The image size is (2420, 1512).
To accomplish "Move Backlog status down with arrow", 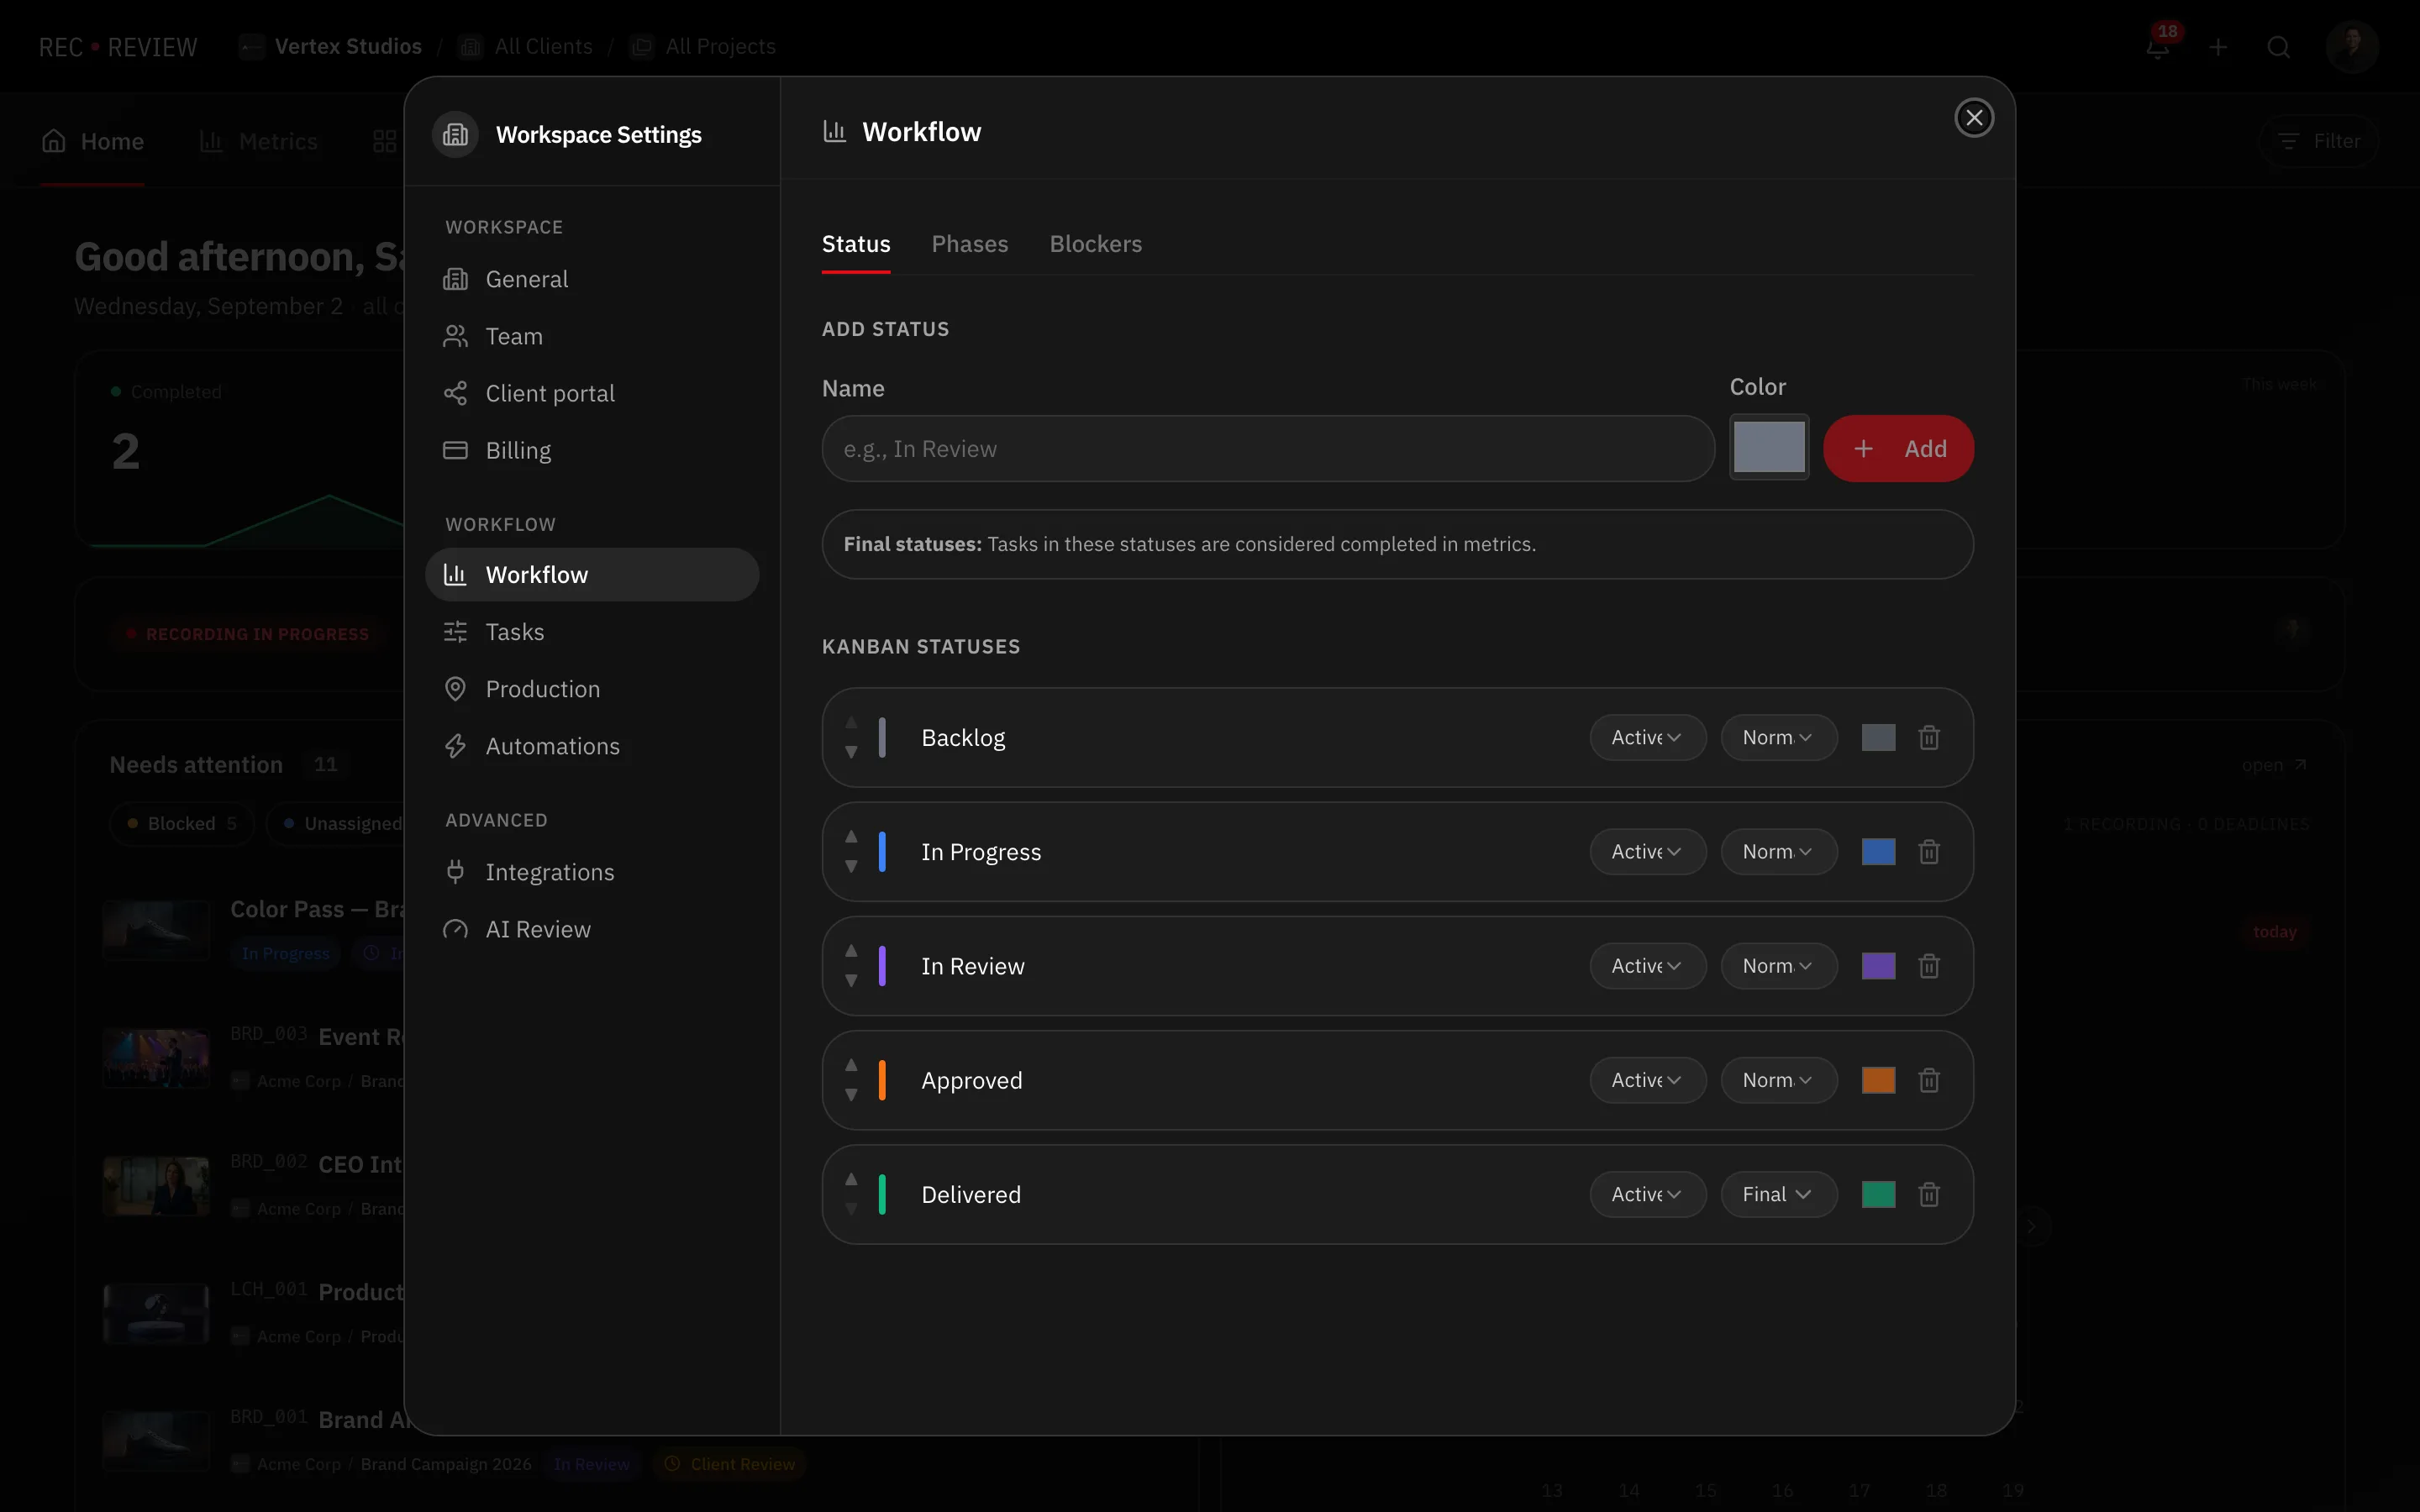I will click(x=851, y=752).
